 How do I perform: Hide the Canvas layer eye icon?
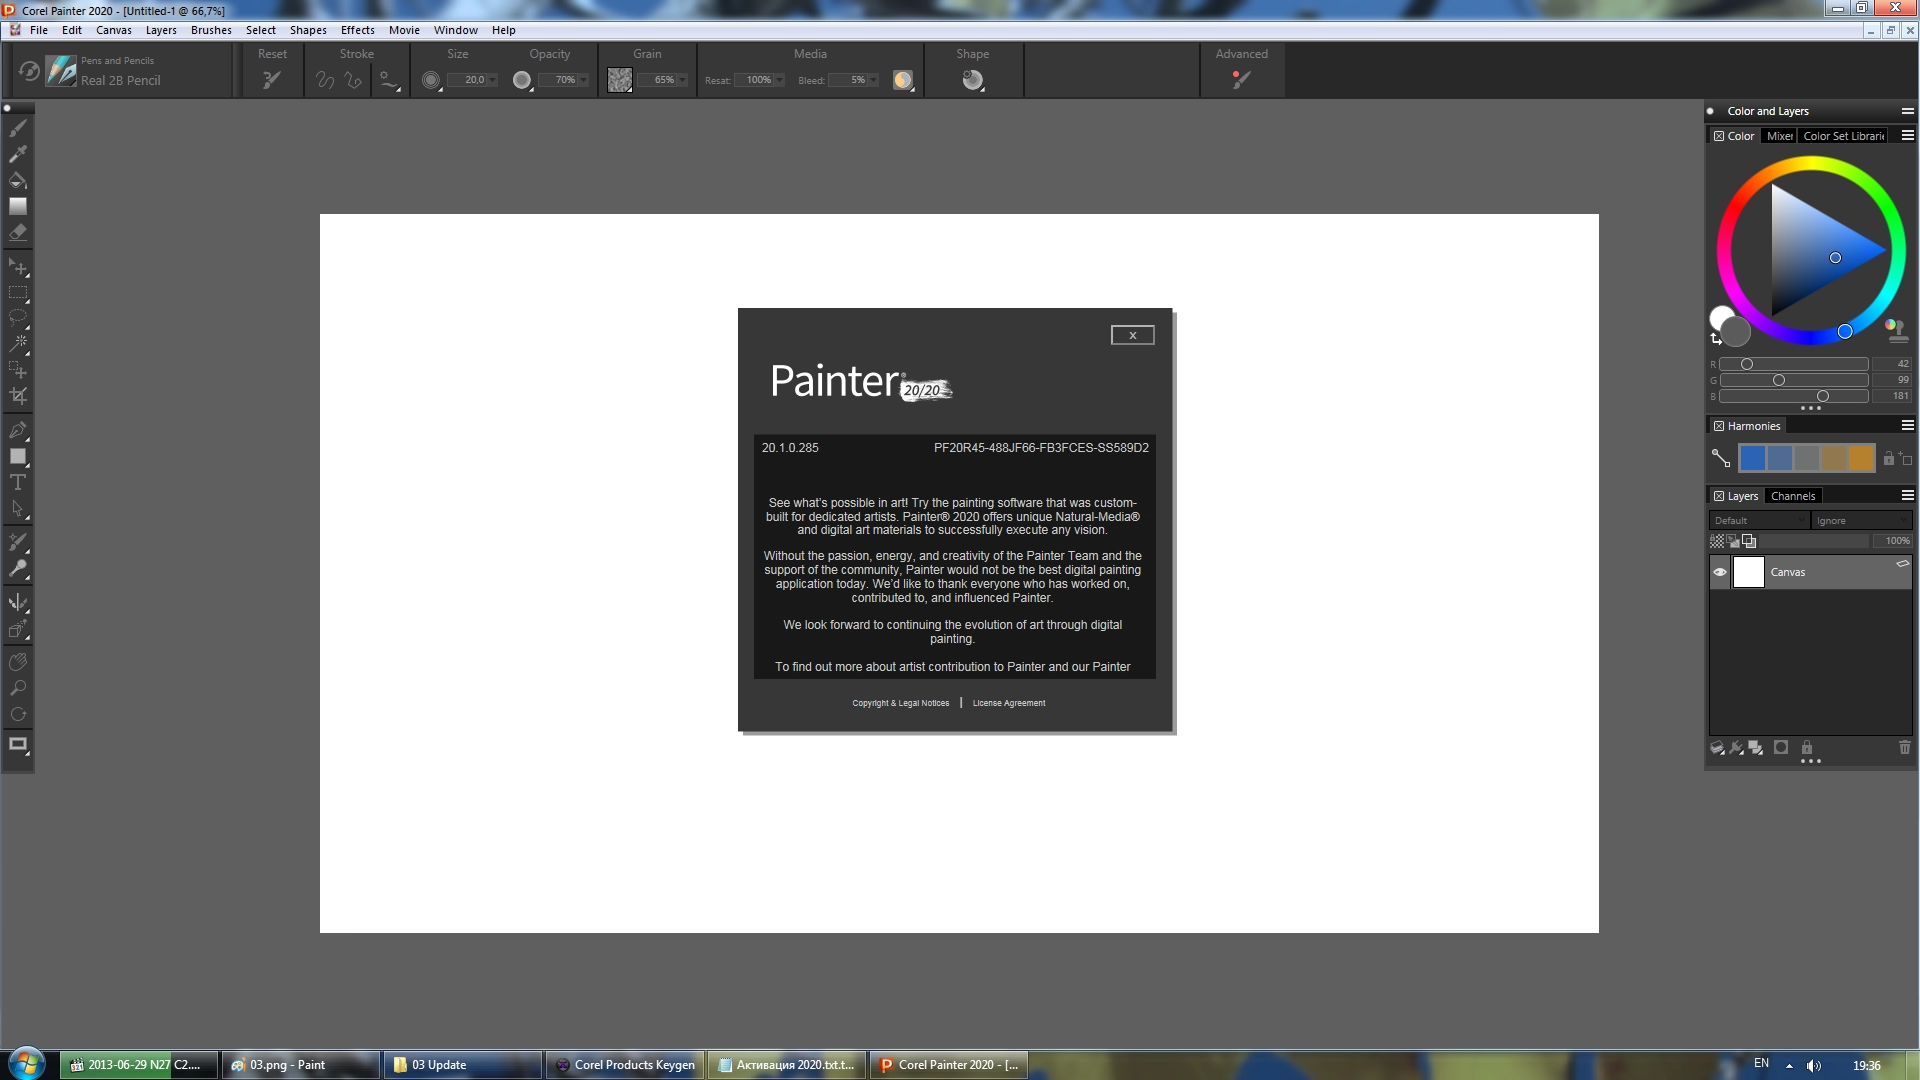[1720, 572]
